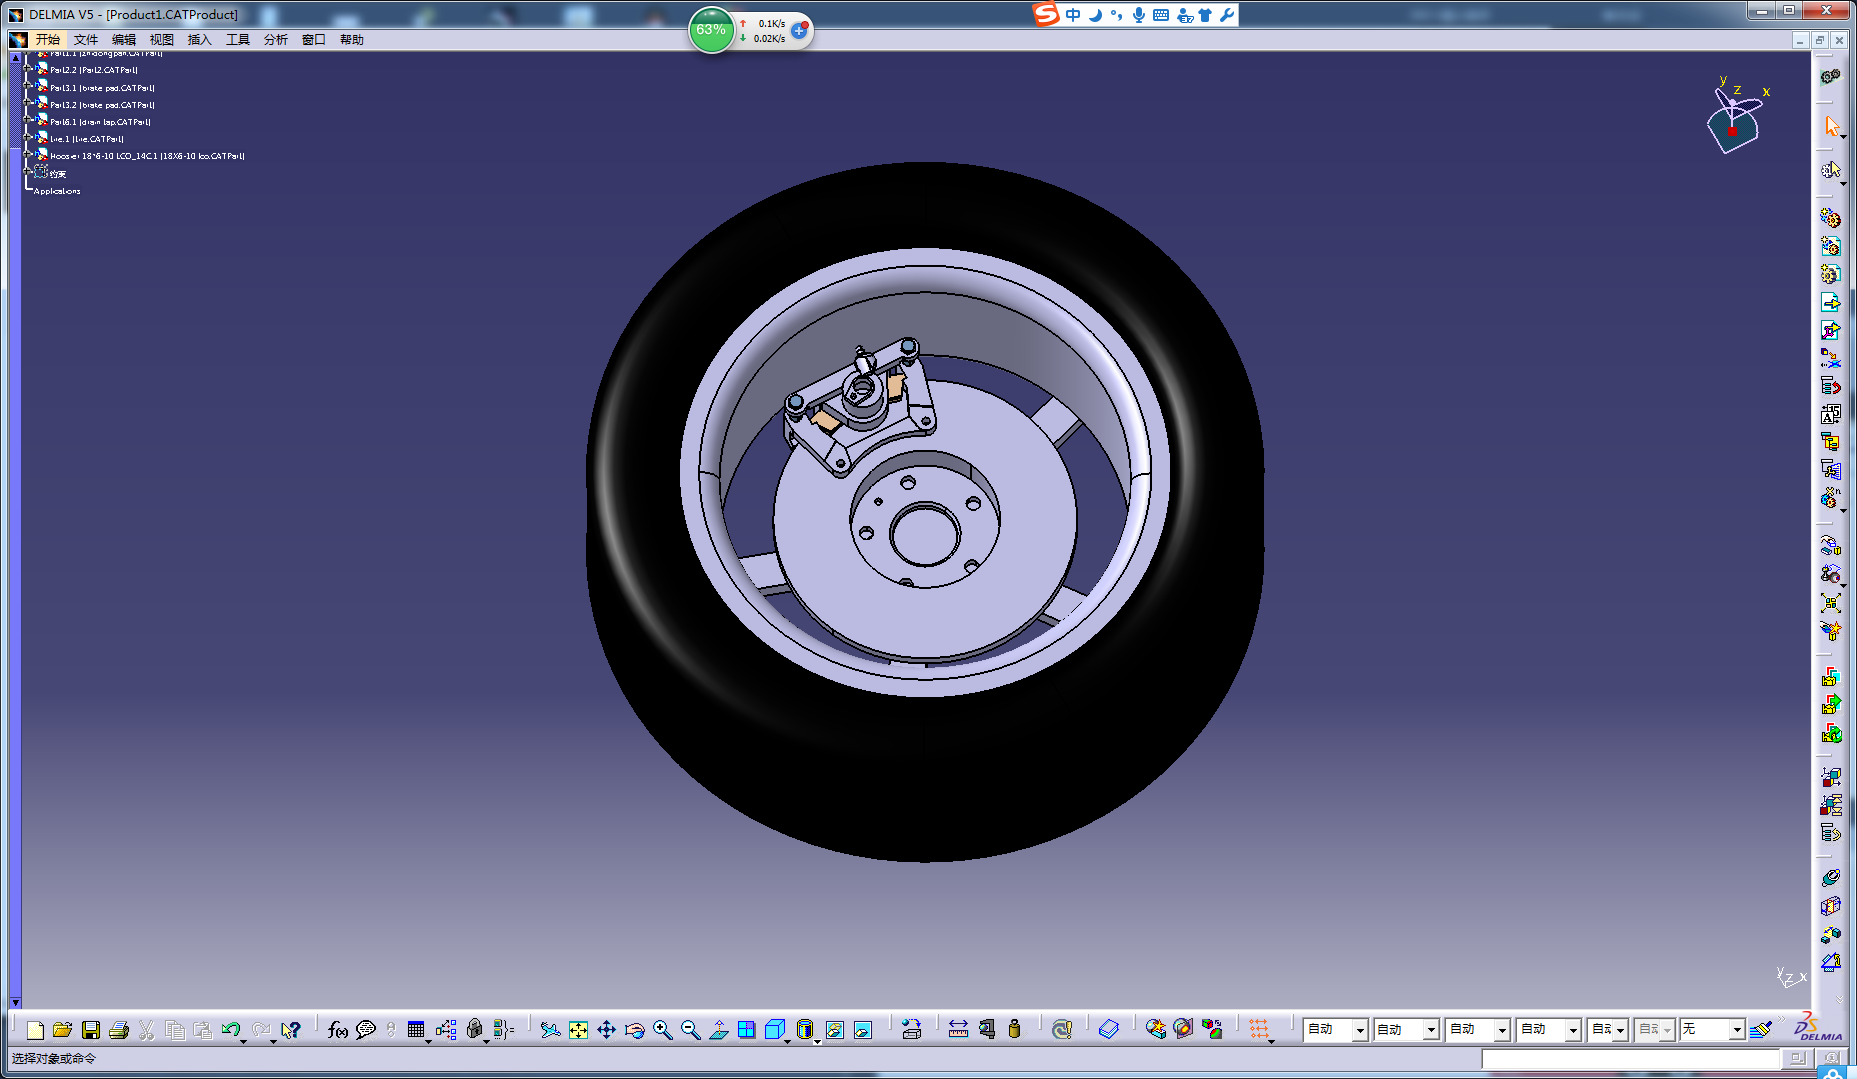
Task: Click the Sogou IME keyboard icon
Action: pos(1161,15)
